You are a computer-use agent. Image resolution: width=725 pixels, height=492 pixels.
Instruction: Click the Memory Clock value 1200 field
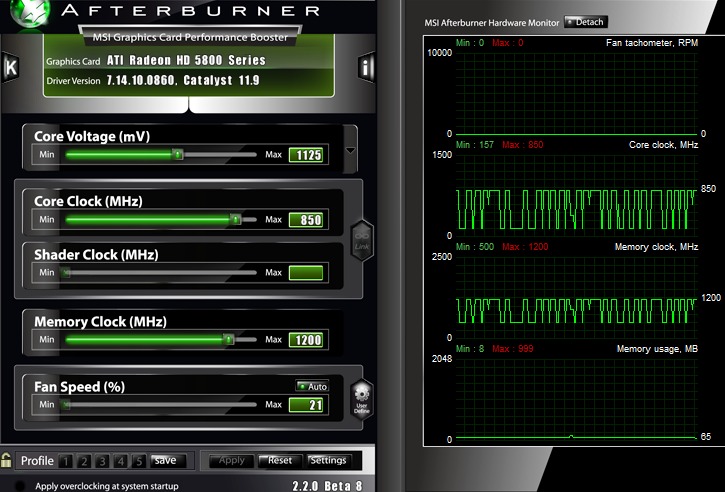click(x=306, y=340)
